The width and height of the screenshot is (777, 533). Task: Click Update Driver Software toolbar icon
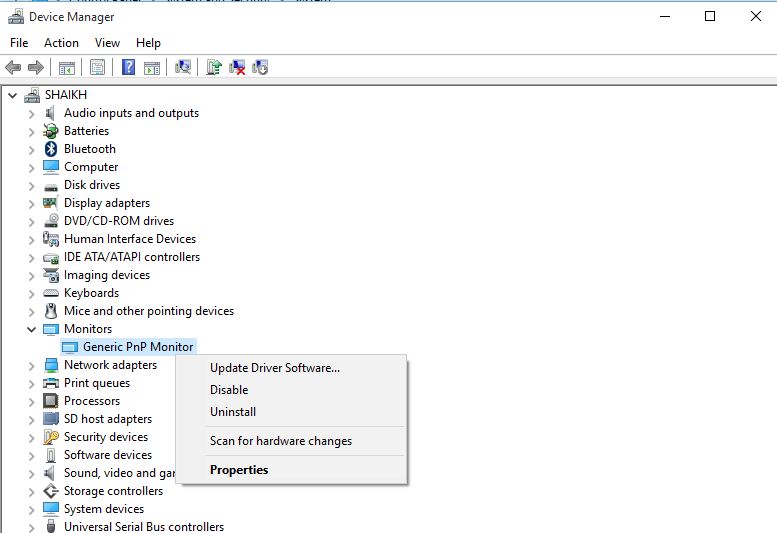pos(213,68)
